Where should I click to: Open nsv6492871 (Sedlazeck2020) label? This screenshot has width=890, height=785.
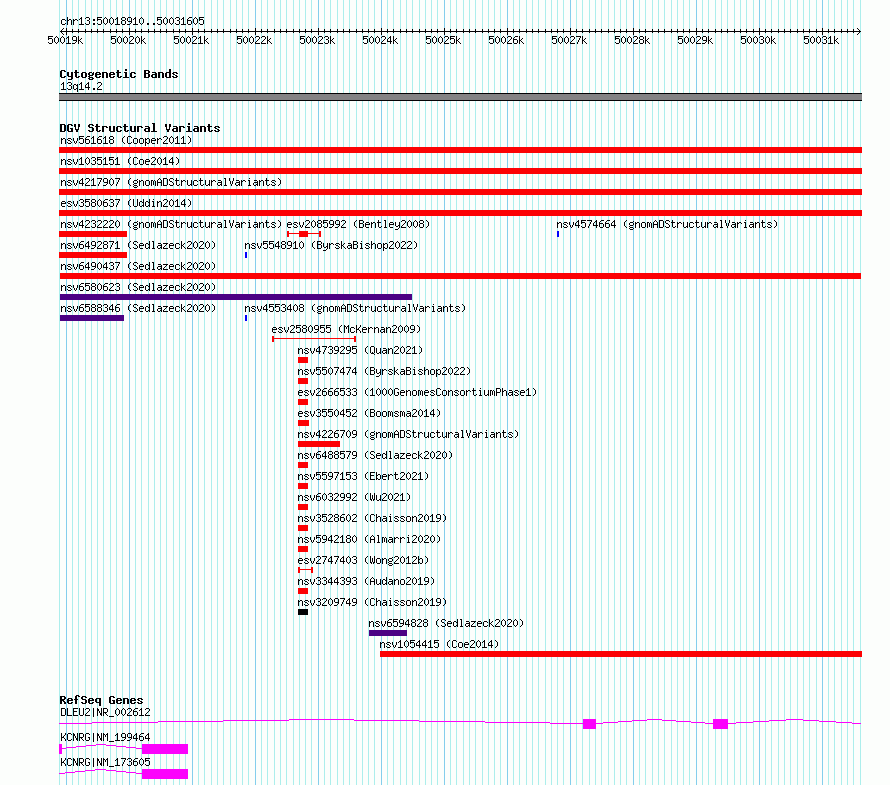[138, 245]
